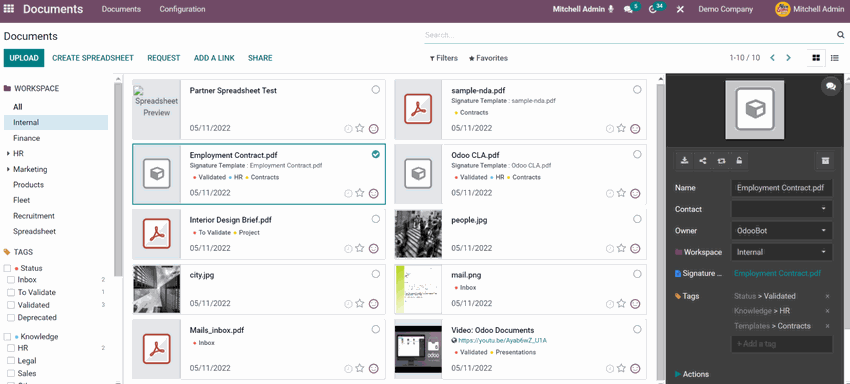The height and width of the screenshot is (384, 850).
Task: Star the Video: Odoo Documents card
Action: [621, 369]
